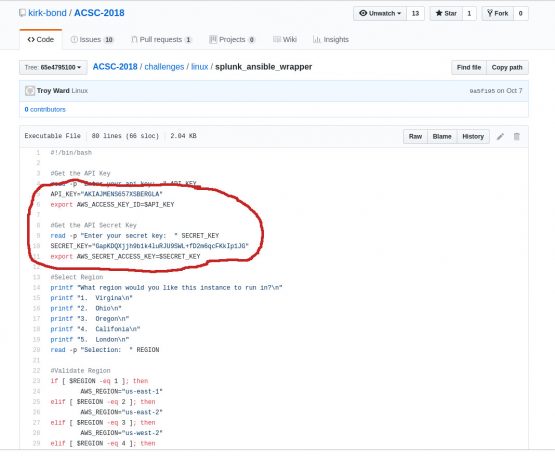Open the ACSC-2018 repository title link
555x461 pixels.
(x=99, y=13)
